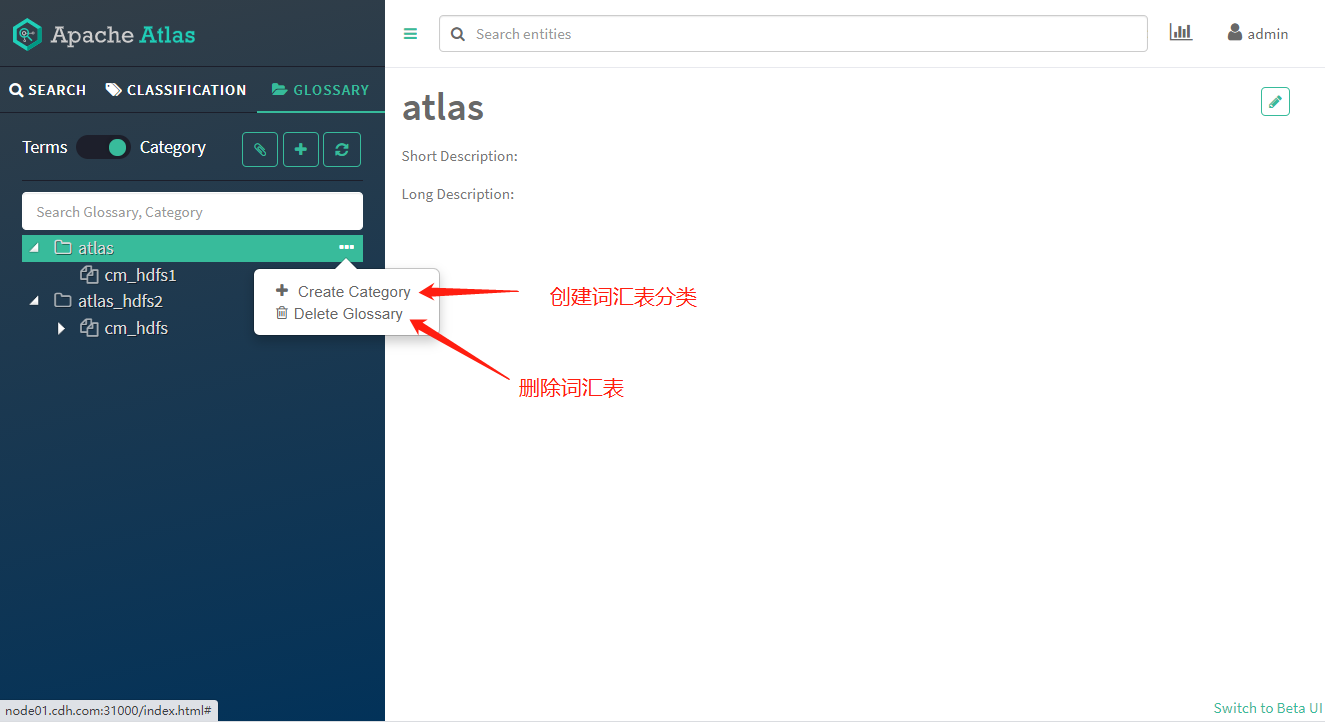Image resolution: width=1325 pixels, height=725 pixels.
Task: Expand the cm_hdfs category node
Action: [x=61, y=328]
